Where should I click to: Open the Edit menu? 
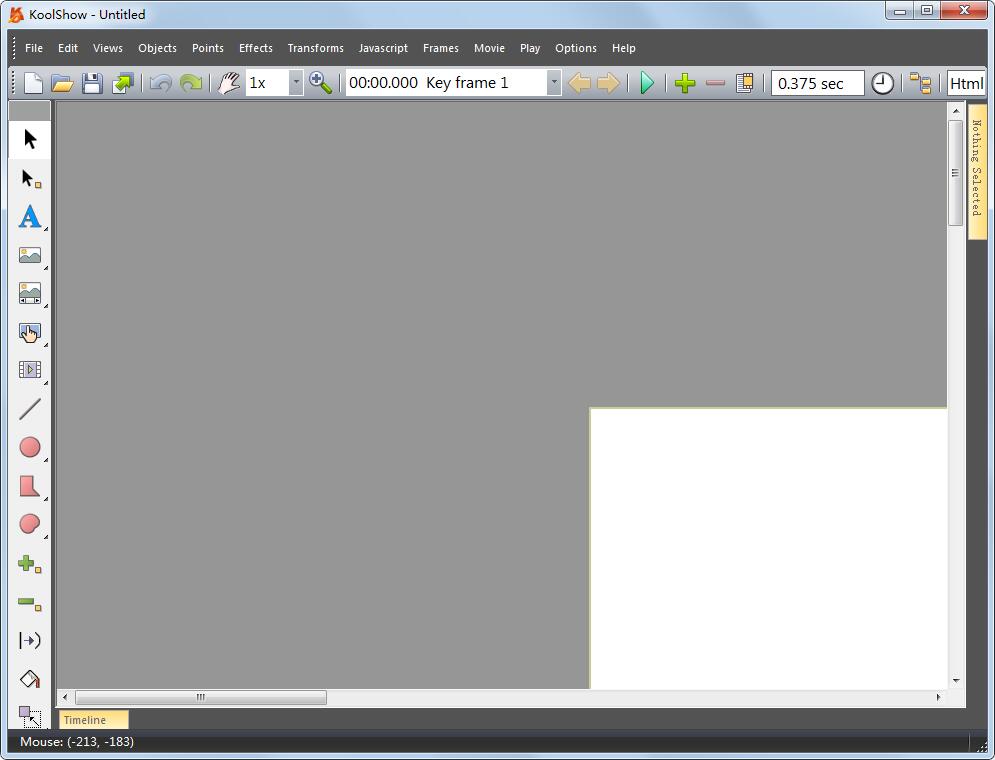coord(68,48)
